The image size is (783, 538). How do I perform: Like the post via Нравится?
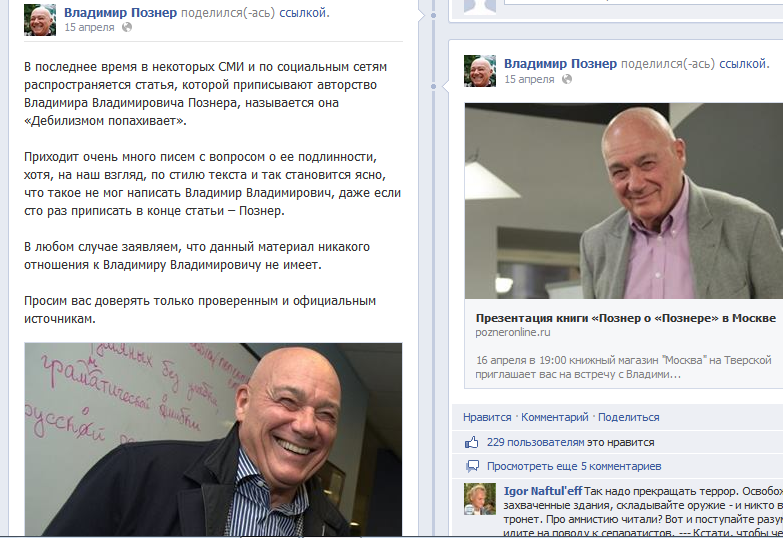pos(487,417)
